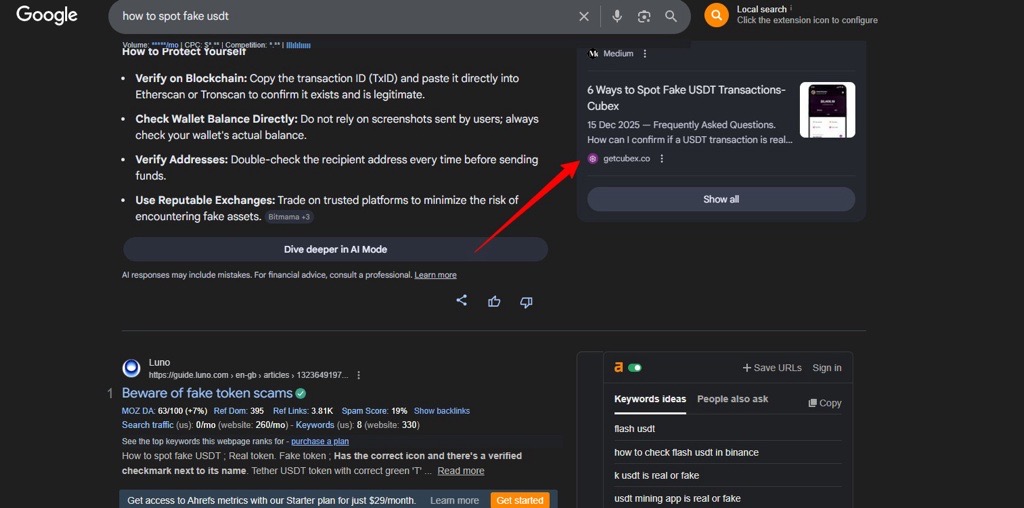Start voice search with the microphone icon
Viewport: 1024px width, 508px height.
point(617,17)
